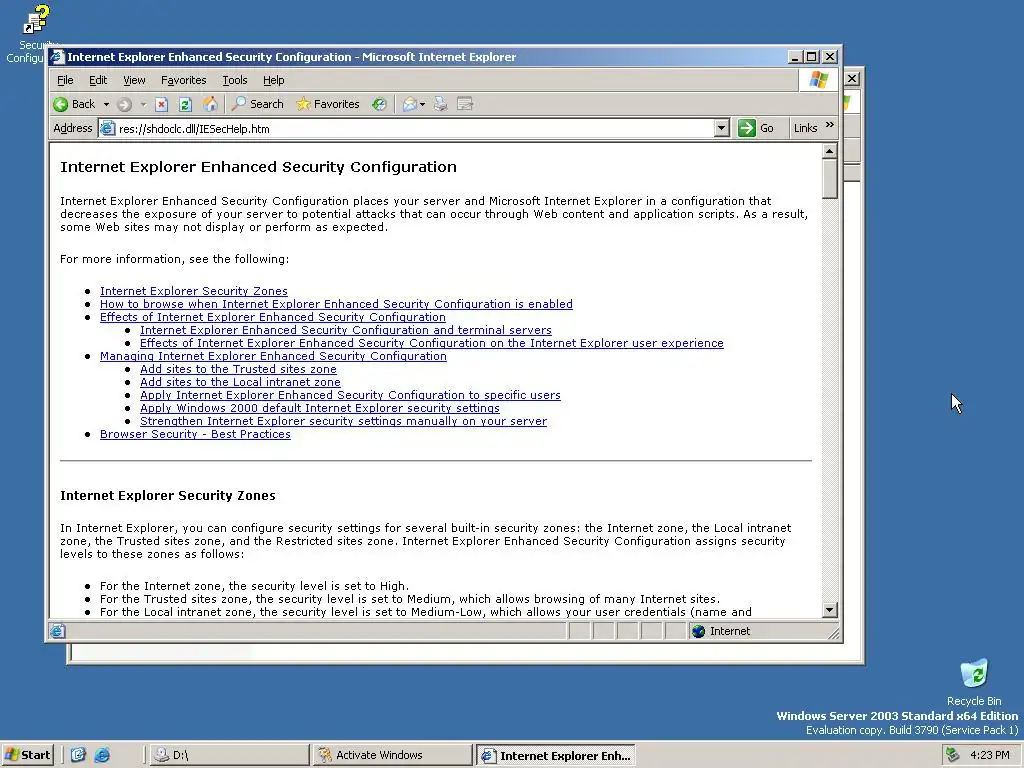Stop page loading with the red X icon

[161, 104]
